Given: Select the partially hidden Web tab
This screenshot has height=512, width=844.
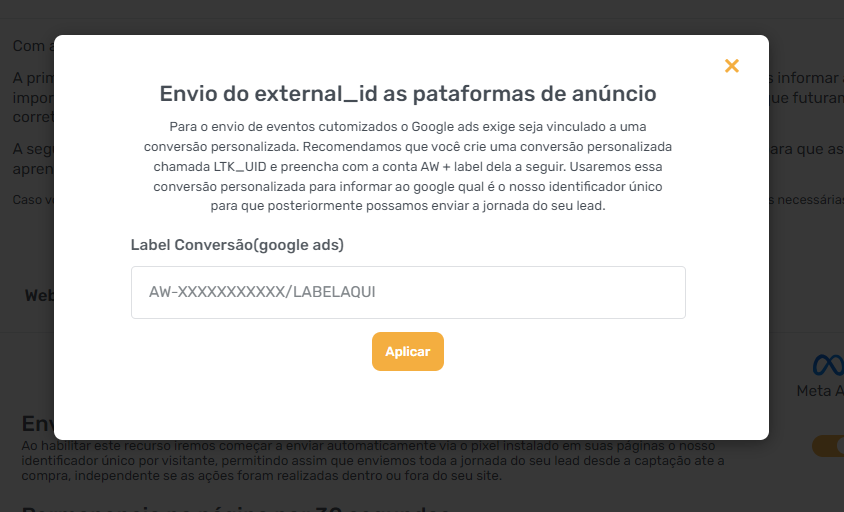Looking at the screenshot, I should click(39, 296).
